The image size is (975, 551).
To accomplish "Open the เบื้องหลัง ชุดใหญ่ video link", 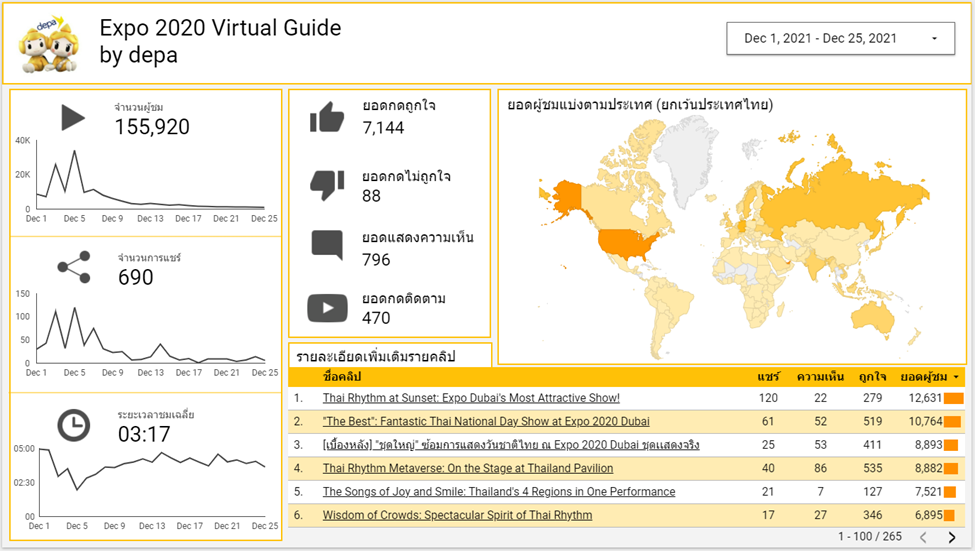I will (511, 445).
